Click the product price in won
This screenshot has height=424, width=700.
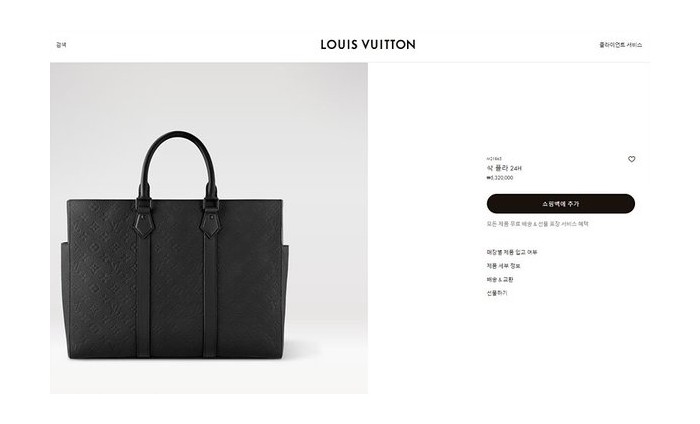500,178
